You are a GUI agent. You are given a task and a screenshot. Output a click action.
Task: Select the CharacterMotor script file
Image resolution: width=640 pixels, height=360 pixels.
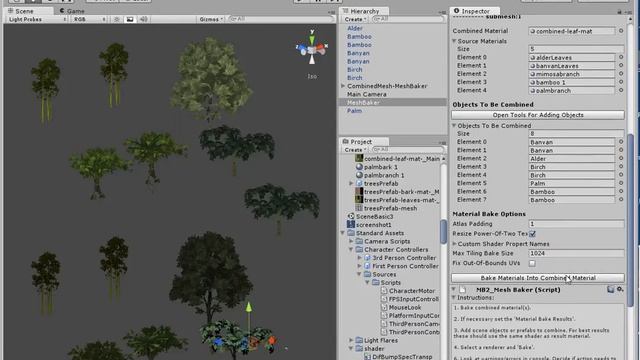point(408,291)
